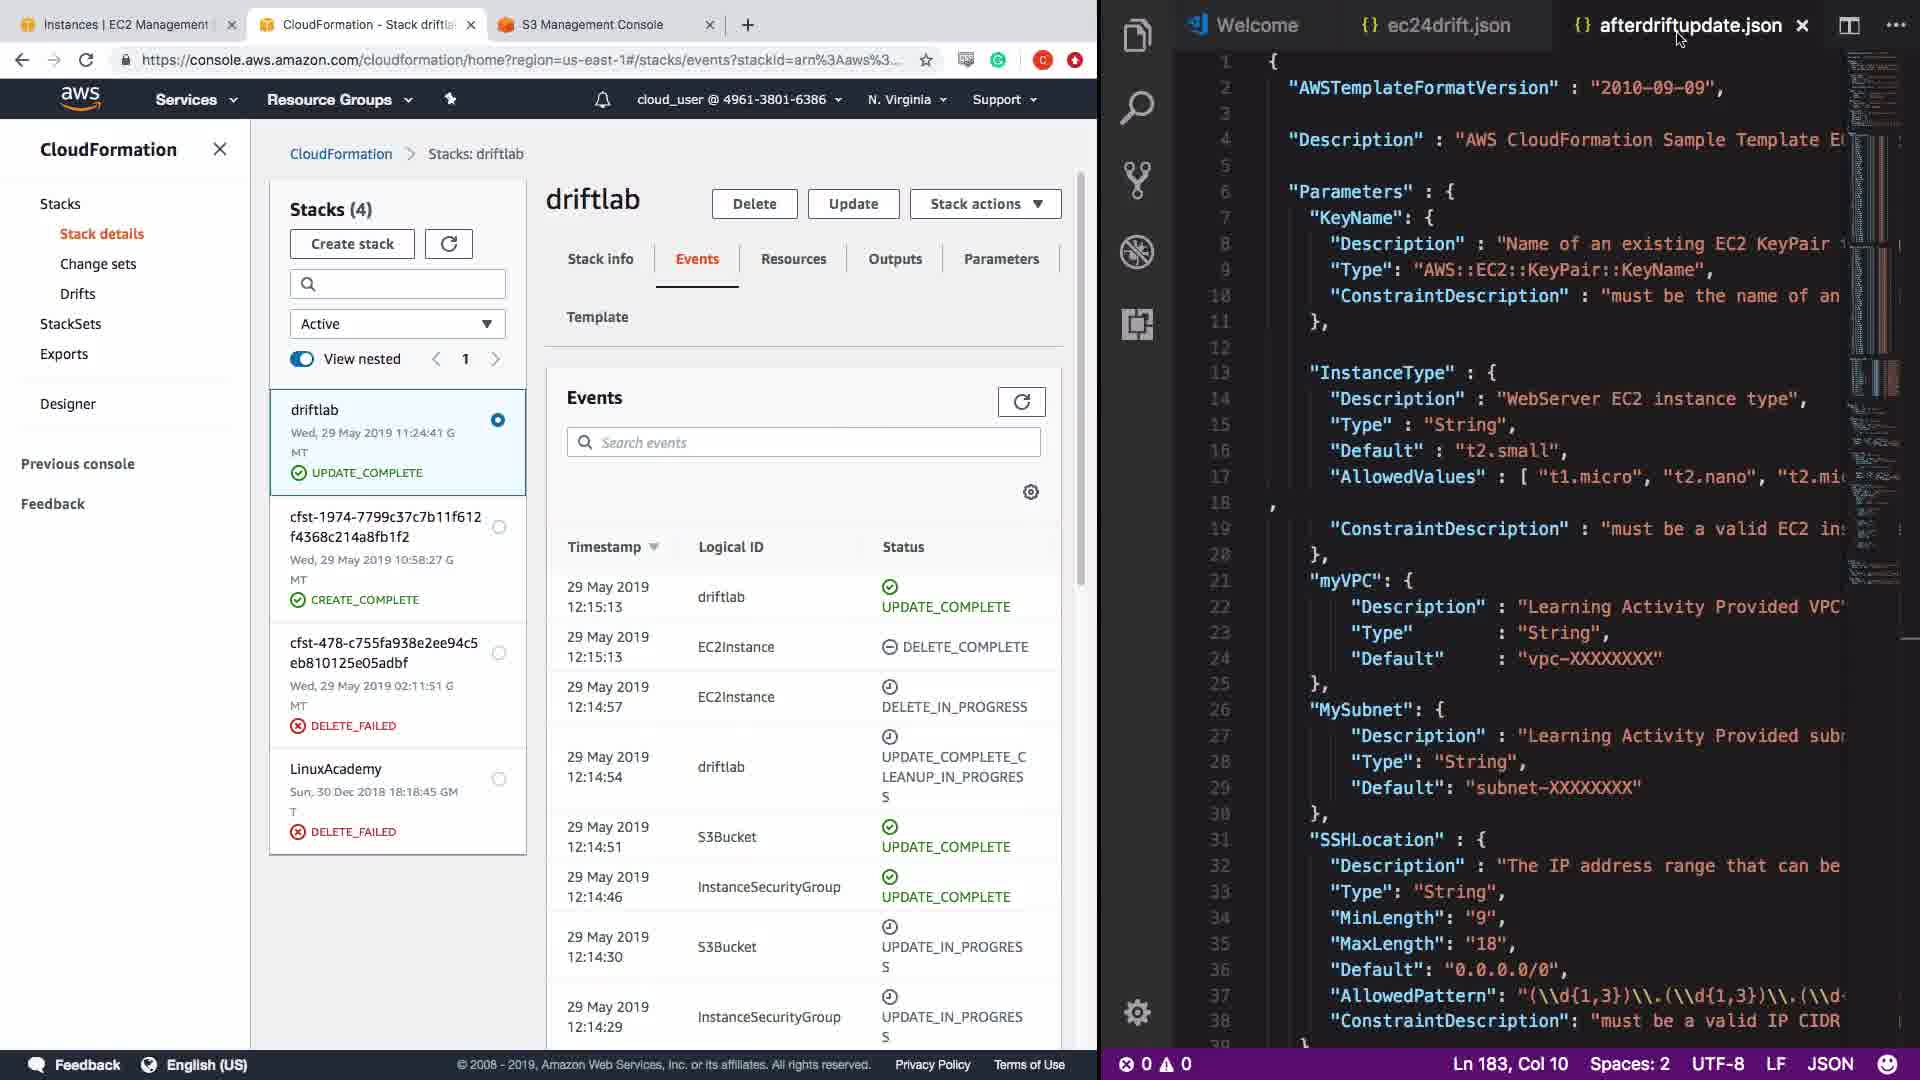Click the CloudFormation breadcrumb link
This screenshot has width=1920, height=1080.
click(x=341, y=154)
